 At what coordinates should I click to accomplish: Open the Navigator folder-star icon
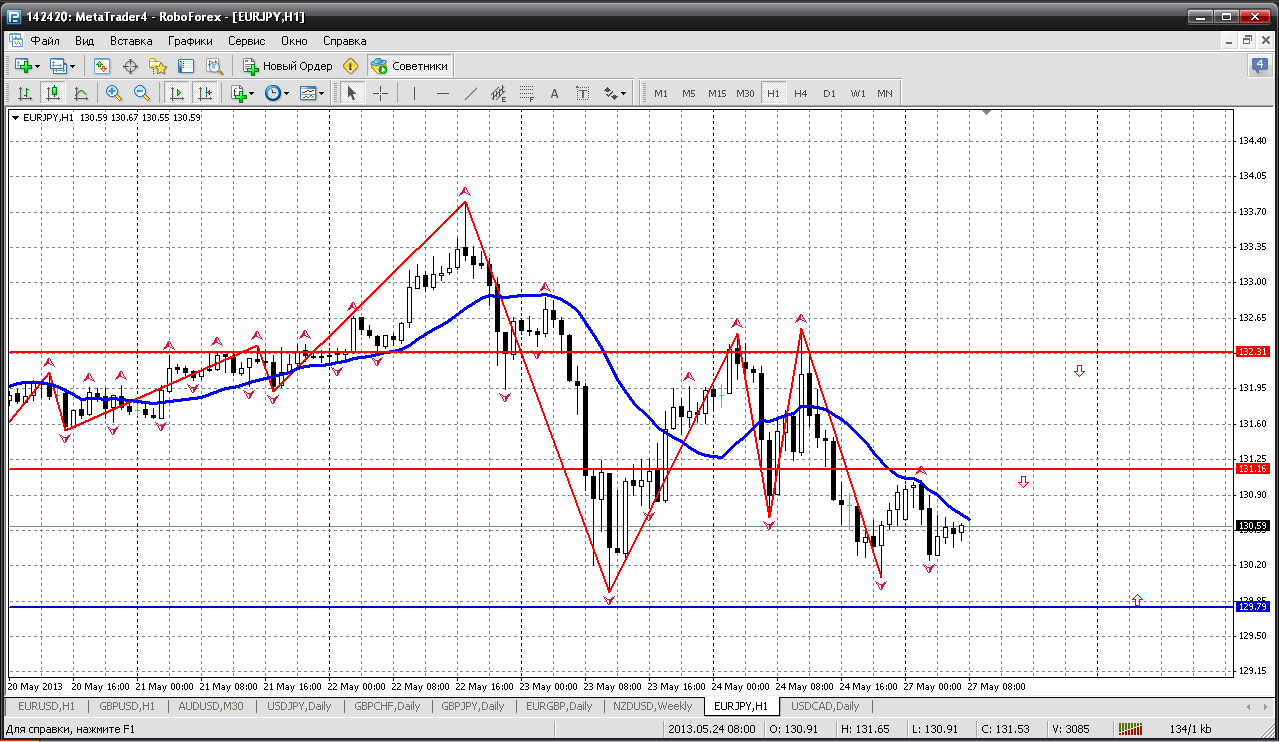click(158, 66)
